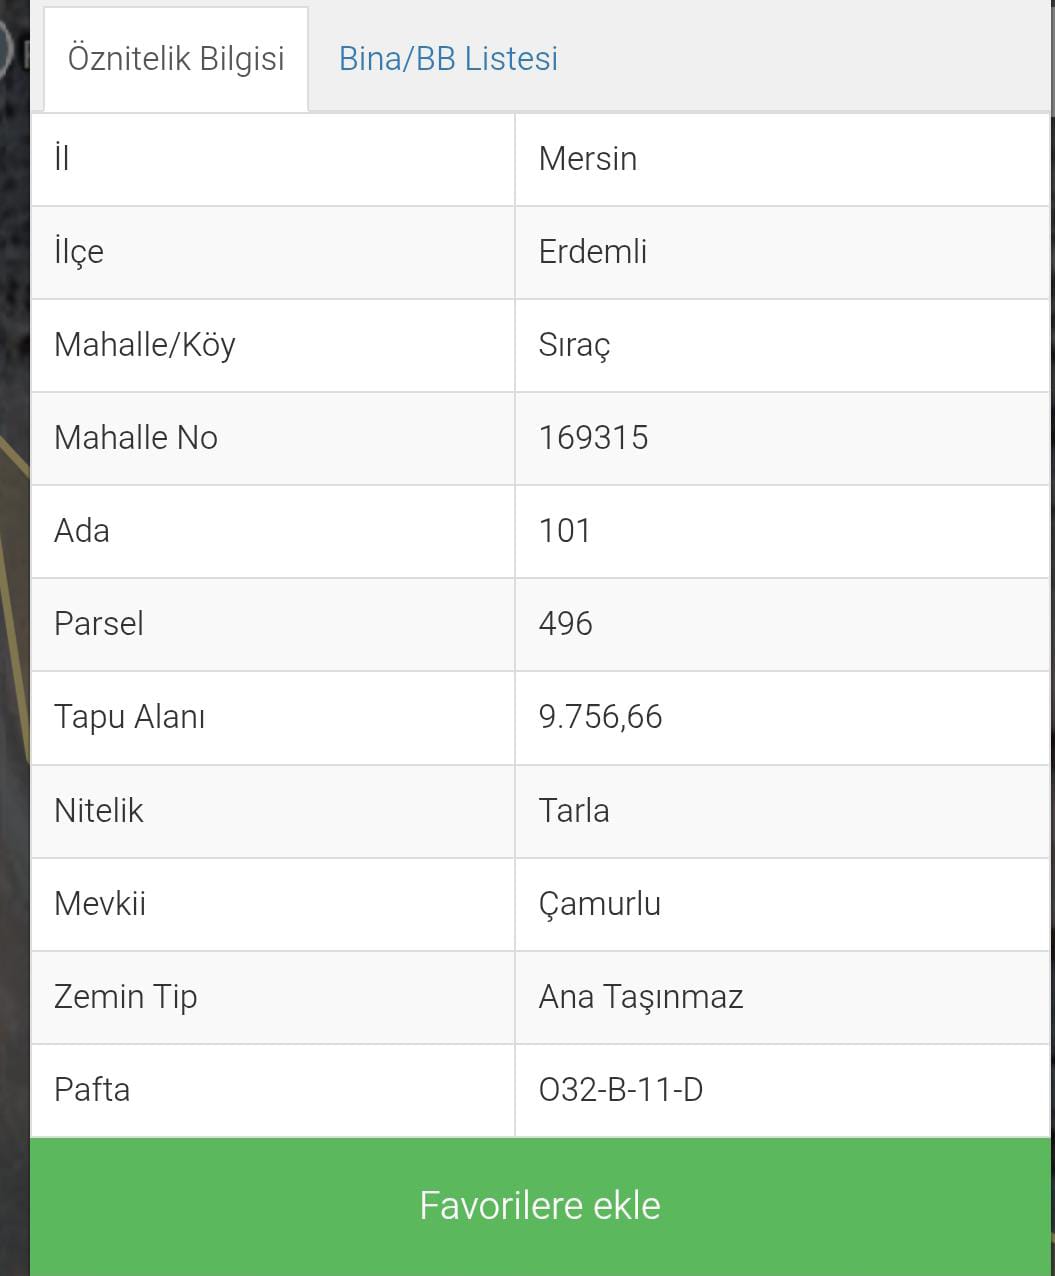Click the Zemin Tip label cell
The width and height of the screenshot is (1055, 1276).
point(273,997)
